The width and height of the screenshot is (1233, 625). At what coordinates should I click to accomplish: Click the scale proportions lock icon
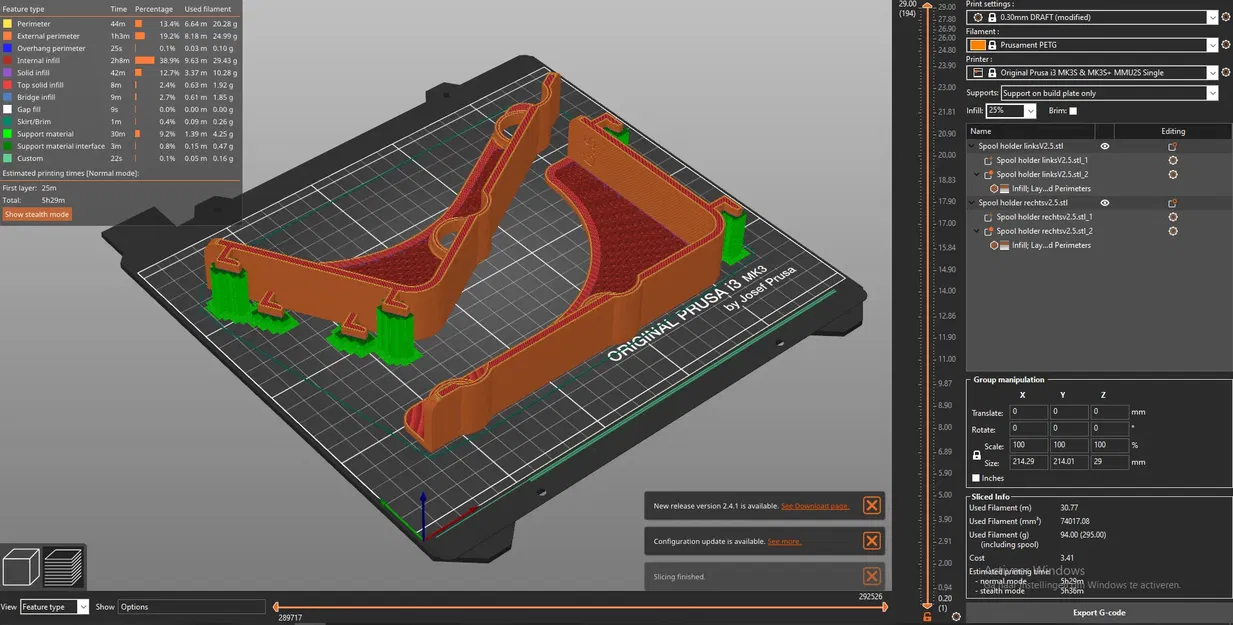tap(977, 455)
